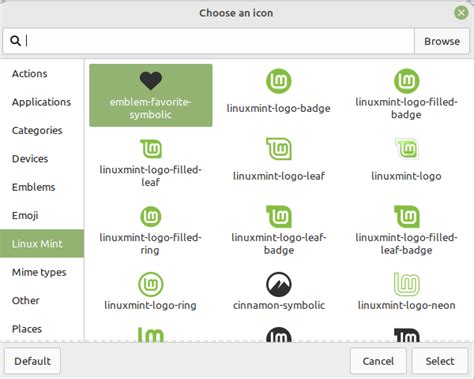
Task: Choose the black circular lm icon in bottom row
Action: point(279,335)
